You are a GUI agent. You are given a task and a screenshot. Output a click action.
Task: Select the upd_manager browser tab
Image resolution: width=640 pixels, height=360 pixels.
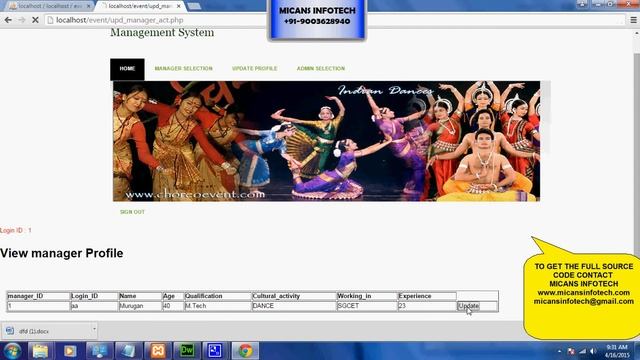click(141, 6)
